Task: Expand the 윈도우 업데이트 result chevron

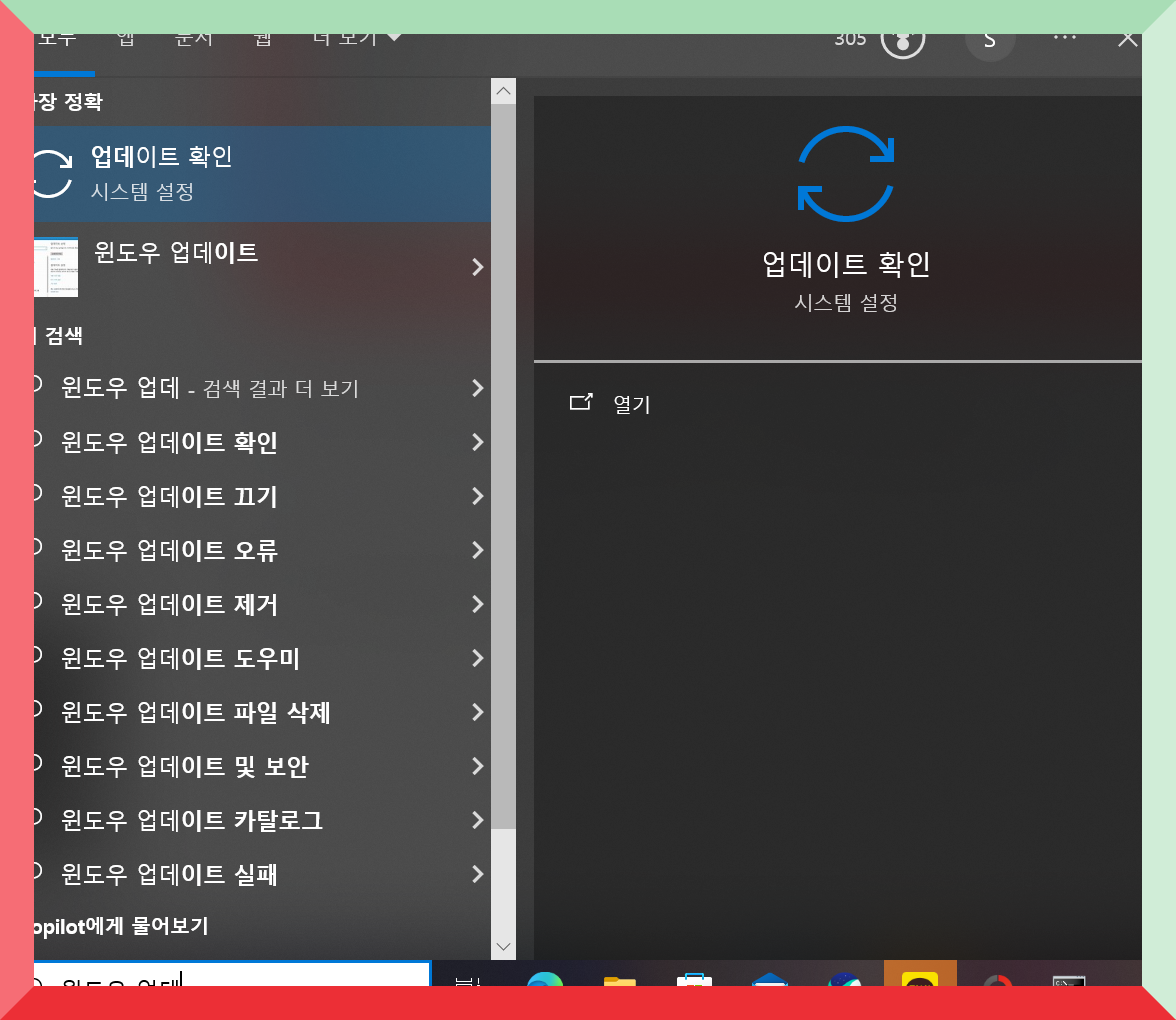Action: [477, 267]
